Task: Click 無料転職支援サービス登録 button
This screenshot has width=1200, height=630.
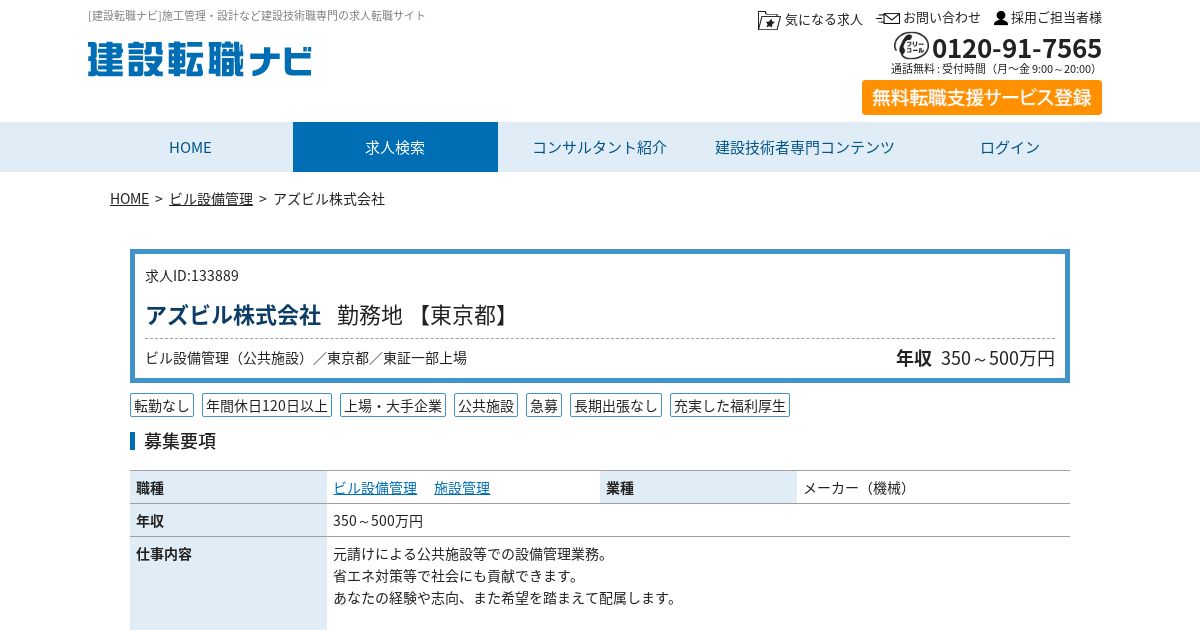Action: click(982, 98)
